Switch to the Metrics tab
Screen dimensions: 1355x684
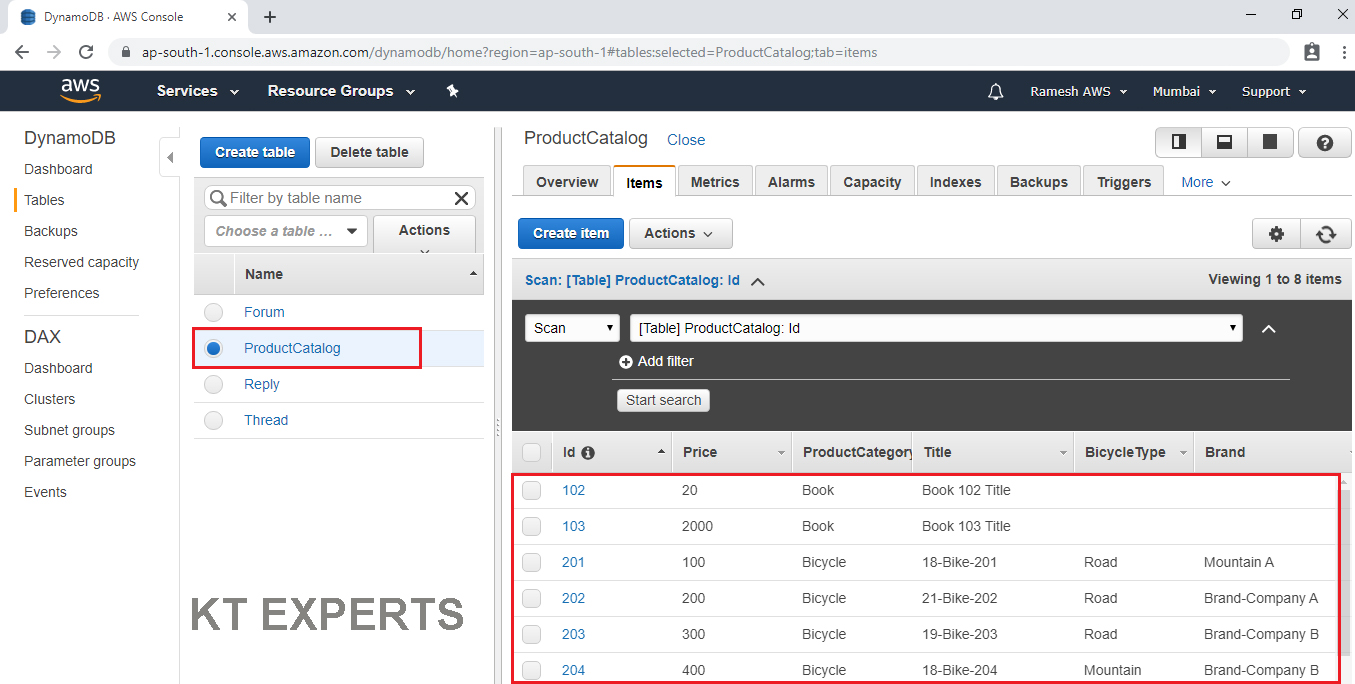[715, 182]
